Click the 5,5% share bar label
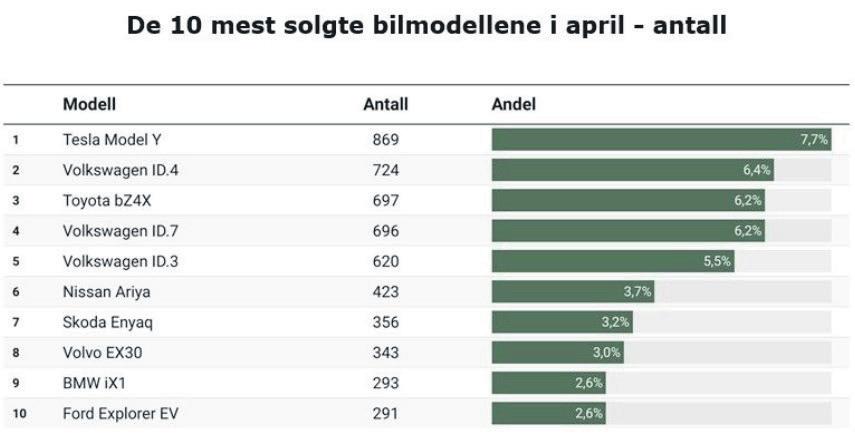 tap(717, 261)
